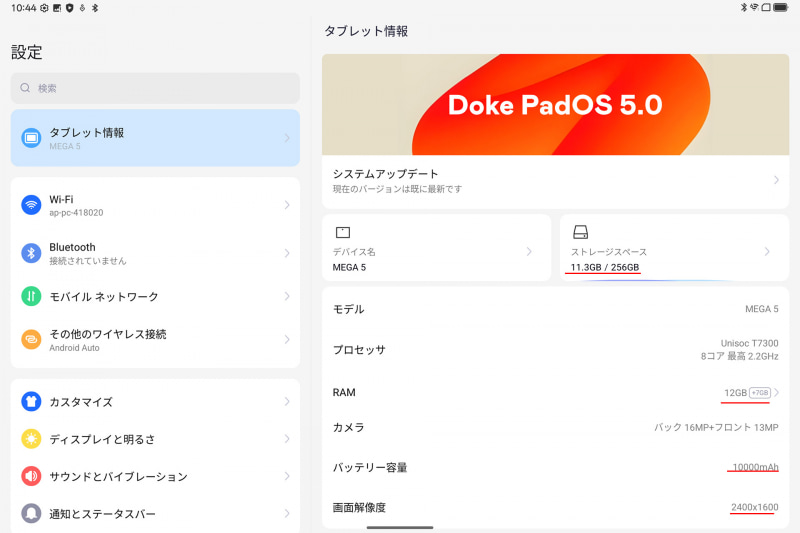Expand the システムアップデート chevron

[x=776, y=180]
